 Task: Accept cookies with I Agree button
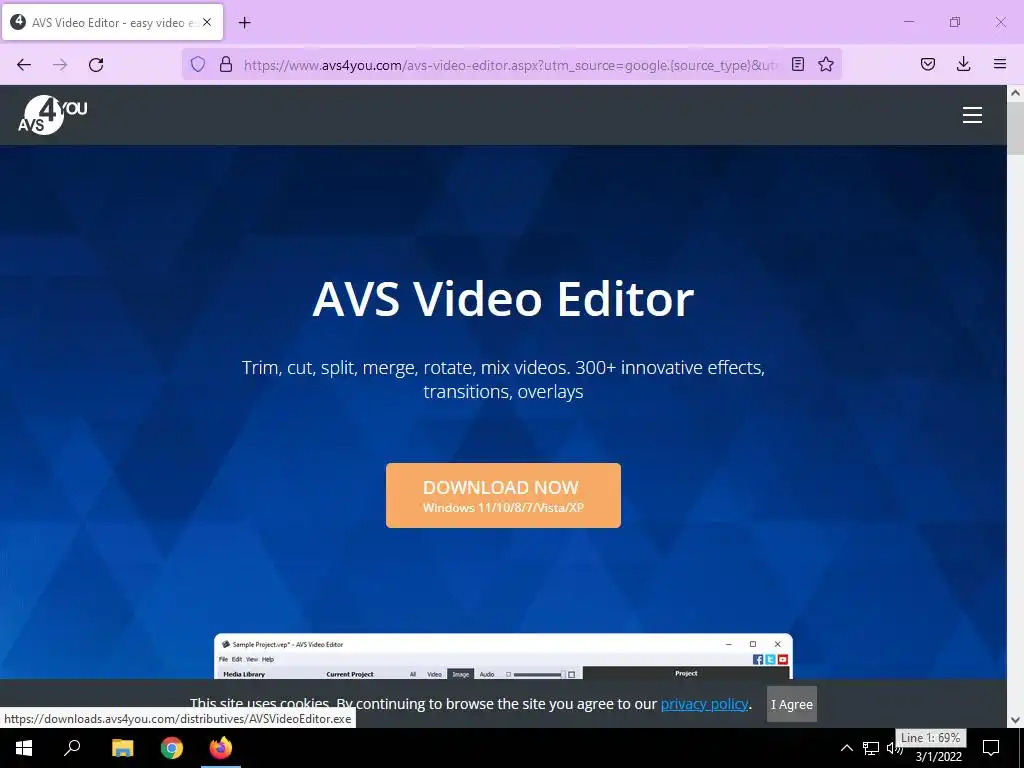click(792, 704)
